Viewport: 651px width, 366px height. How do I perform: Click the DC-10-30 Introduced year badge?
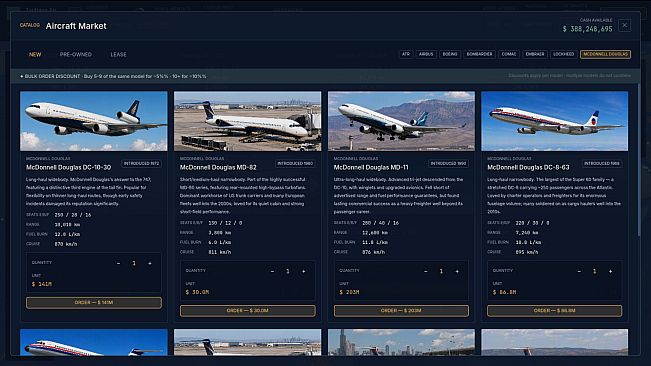141,163
